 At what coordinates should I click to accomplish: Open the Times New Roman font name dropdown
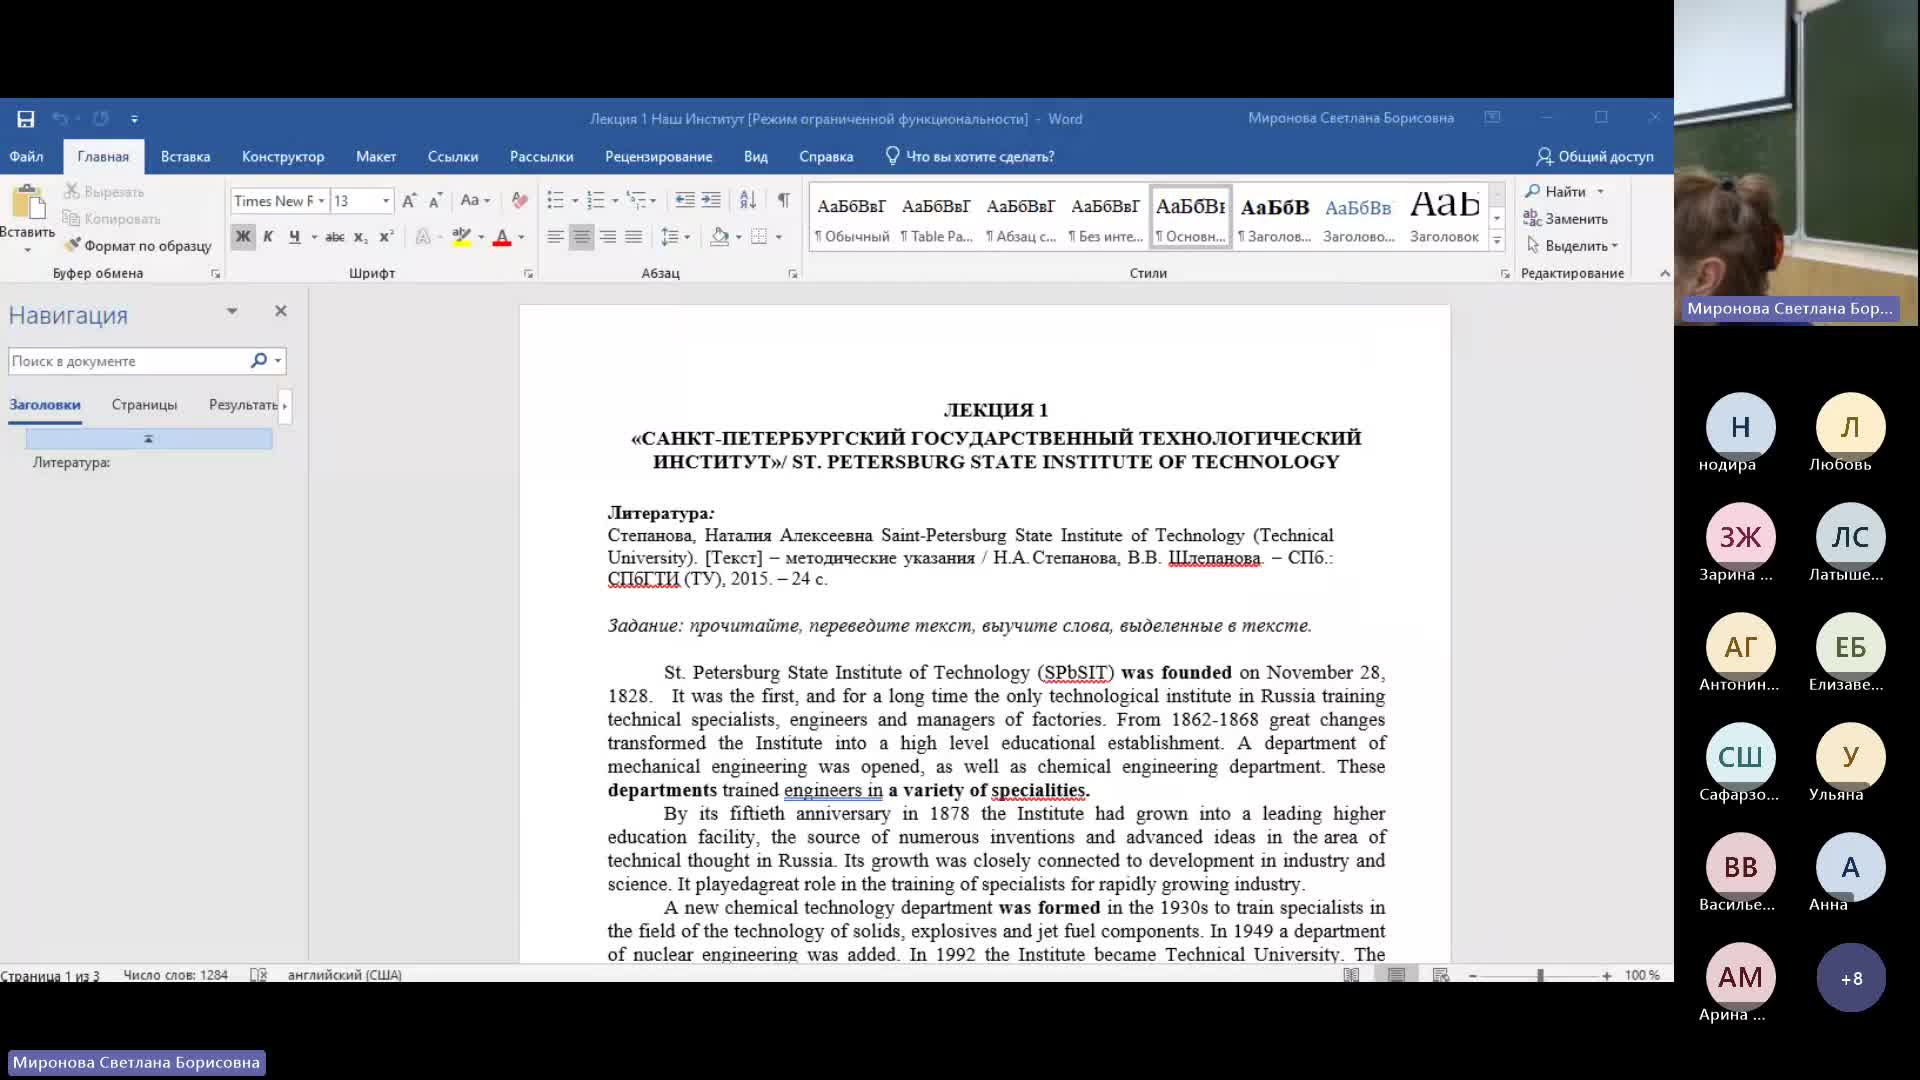[x=321, y=201]
